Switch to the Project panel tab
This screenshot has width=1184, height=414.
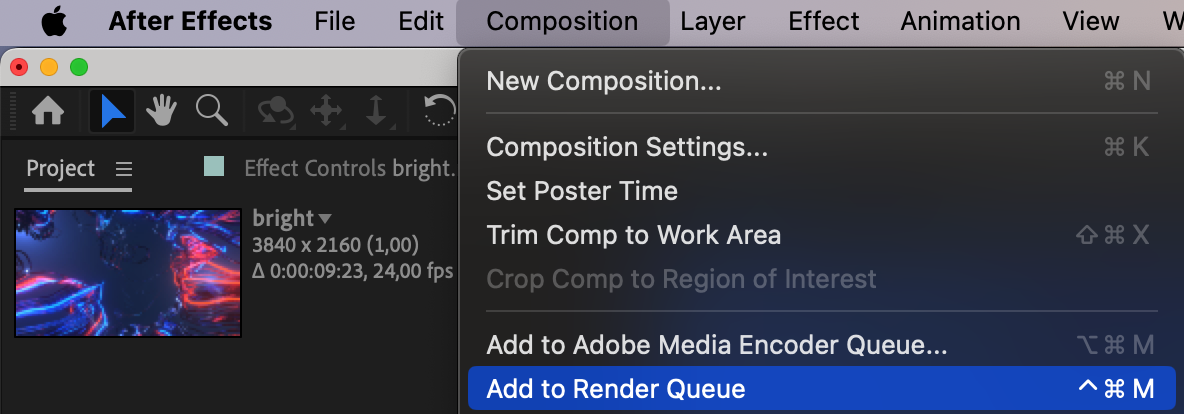(x=61, y=168)
